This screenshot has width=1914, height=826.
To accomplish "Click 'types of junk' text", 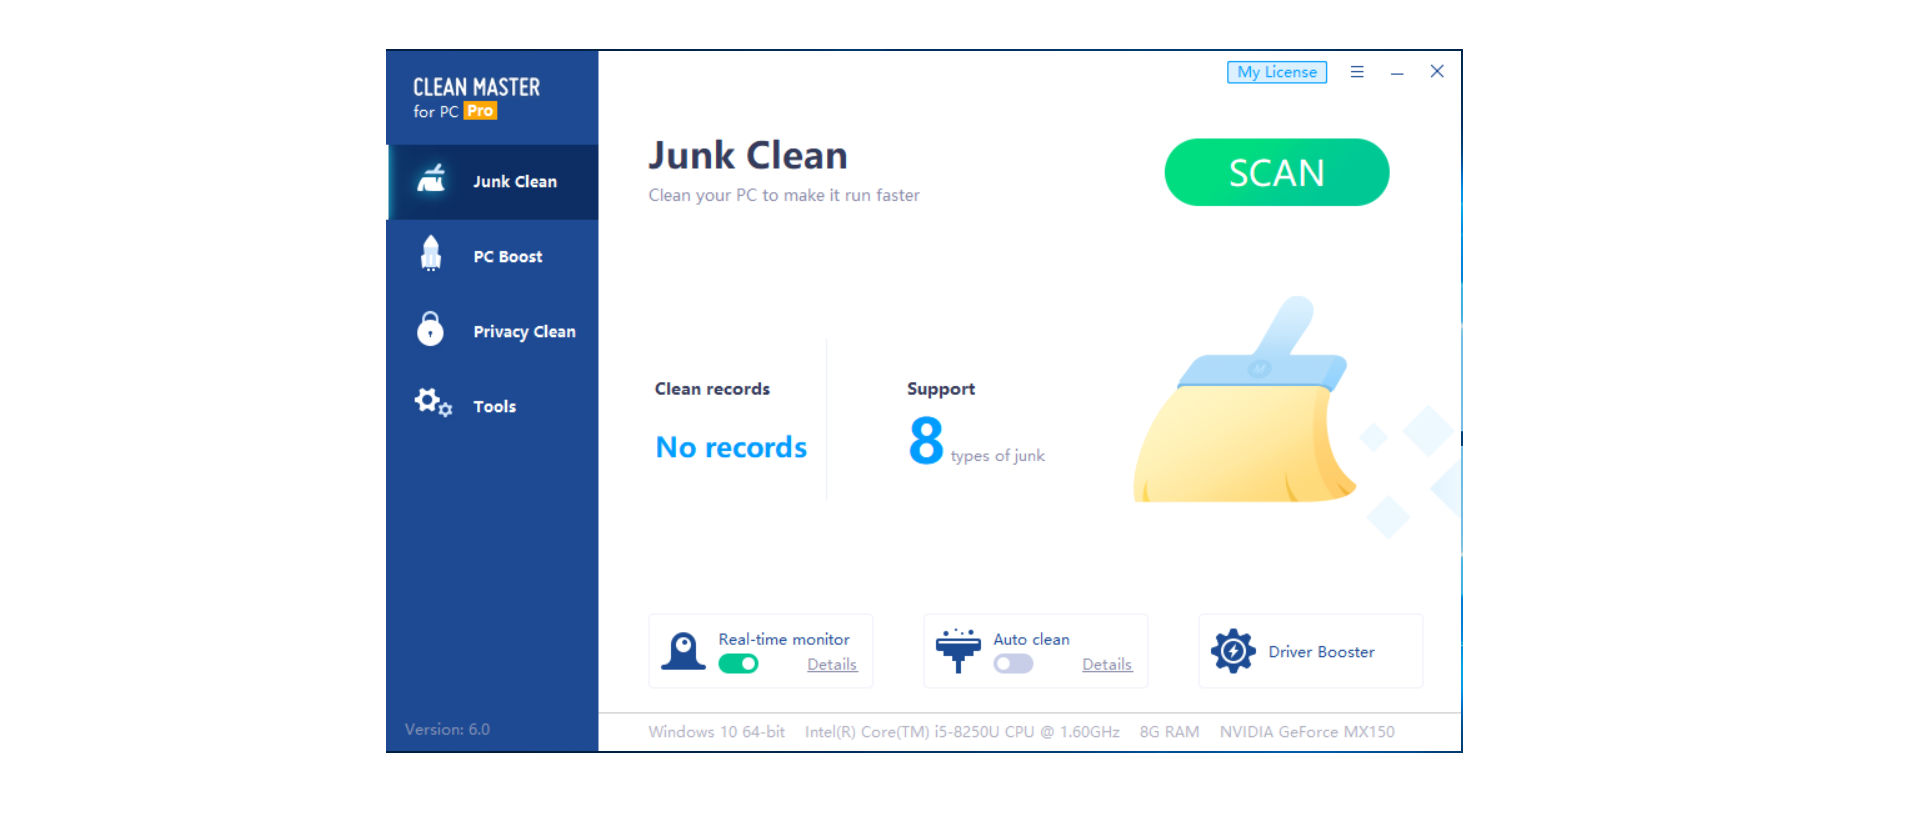I will click(998, 456).
